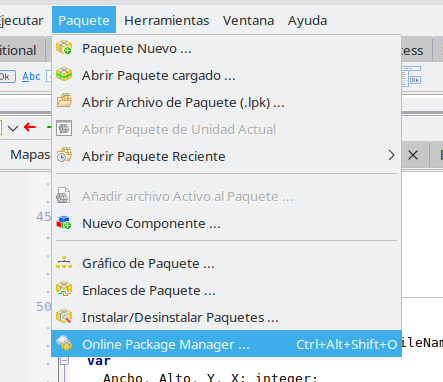Click the Instalar/Desinstalar magnifier icon
Screen dimensions: 443x382
pos(64,316)
